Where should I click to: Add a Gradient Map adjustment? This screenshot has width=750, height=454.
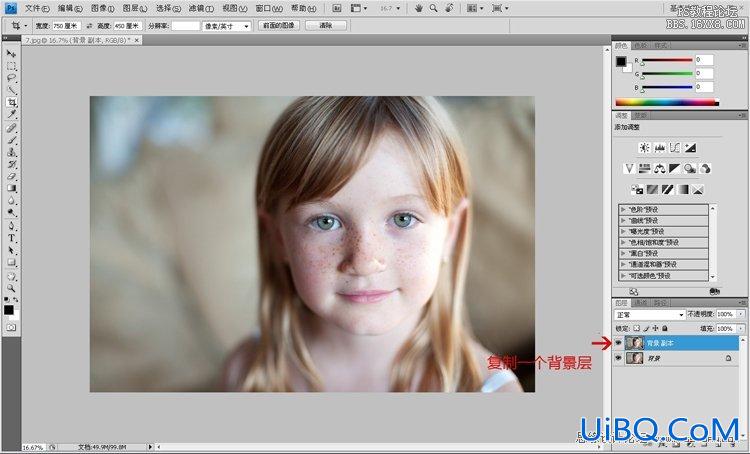683,190
